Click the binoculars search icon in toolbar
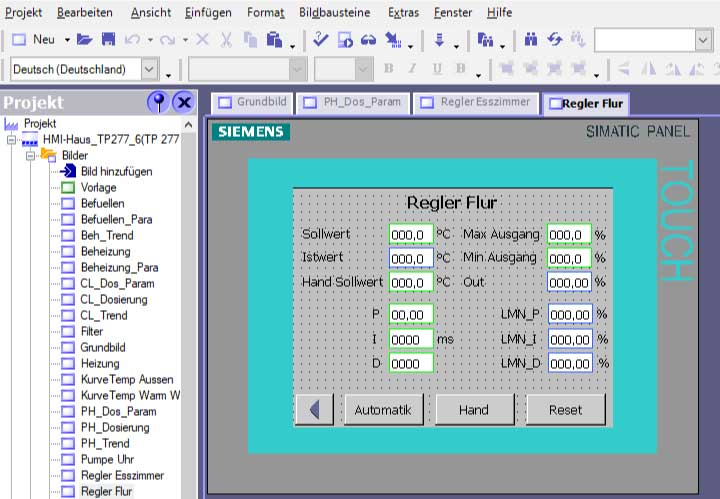This screenshot has height=499, width=720. point(531,40)
